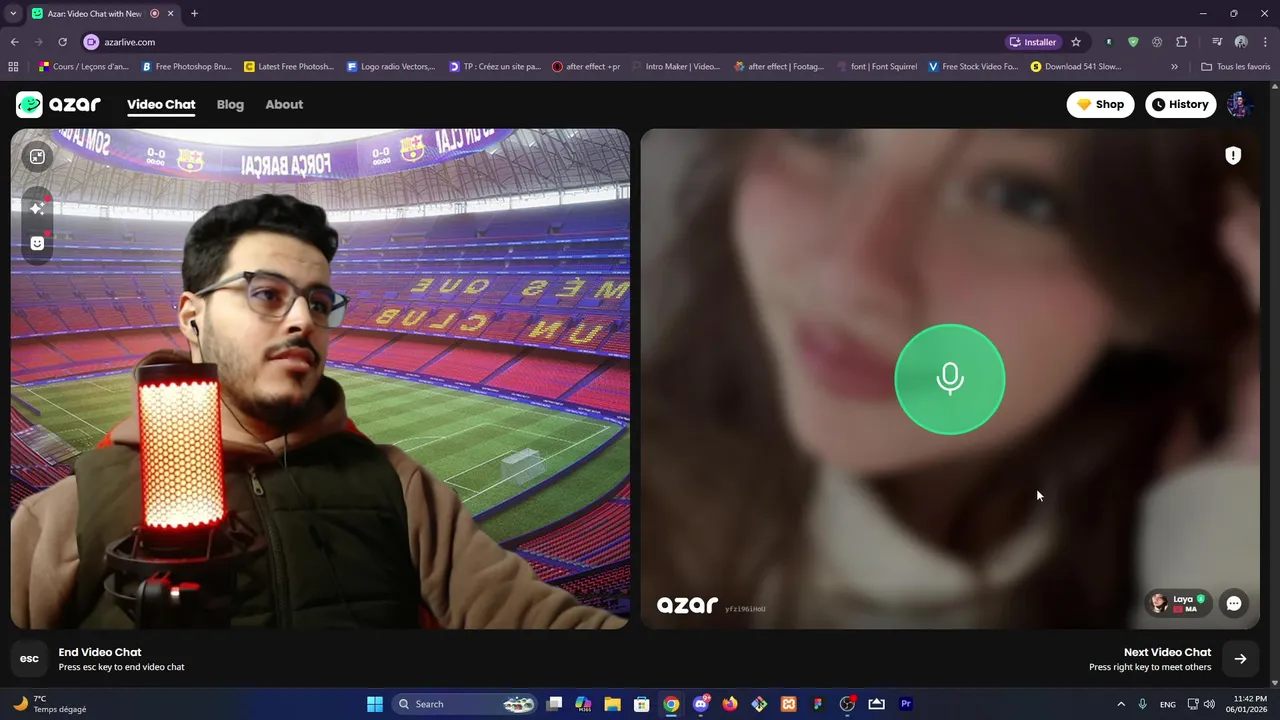
Task: Open Chrome three-dot menu
Action: (1265, 42)
